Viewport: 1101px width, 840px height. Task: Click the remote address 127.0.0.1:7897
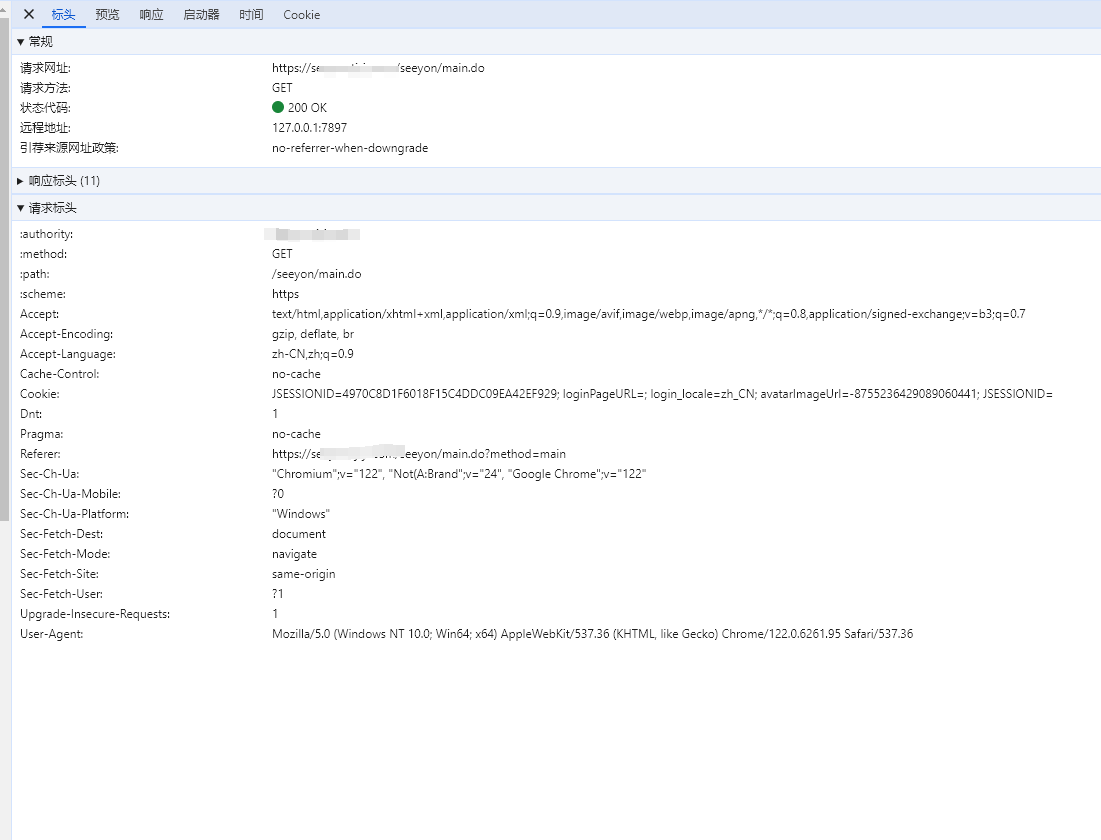pos(309,128)
